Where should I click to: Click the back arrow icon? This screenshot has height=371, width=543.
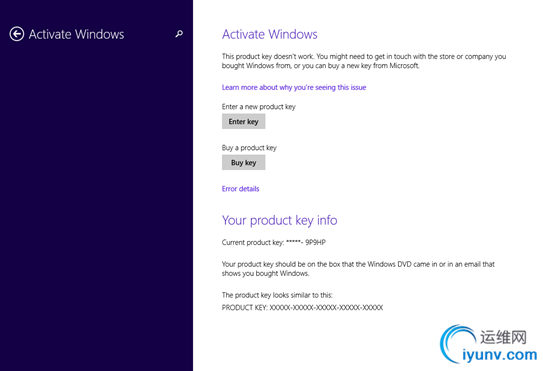(x=17, y=34)
